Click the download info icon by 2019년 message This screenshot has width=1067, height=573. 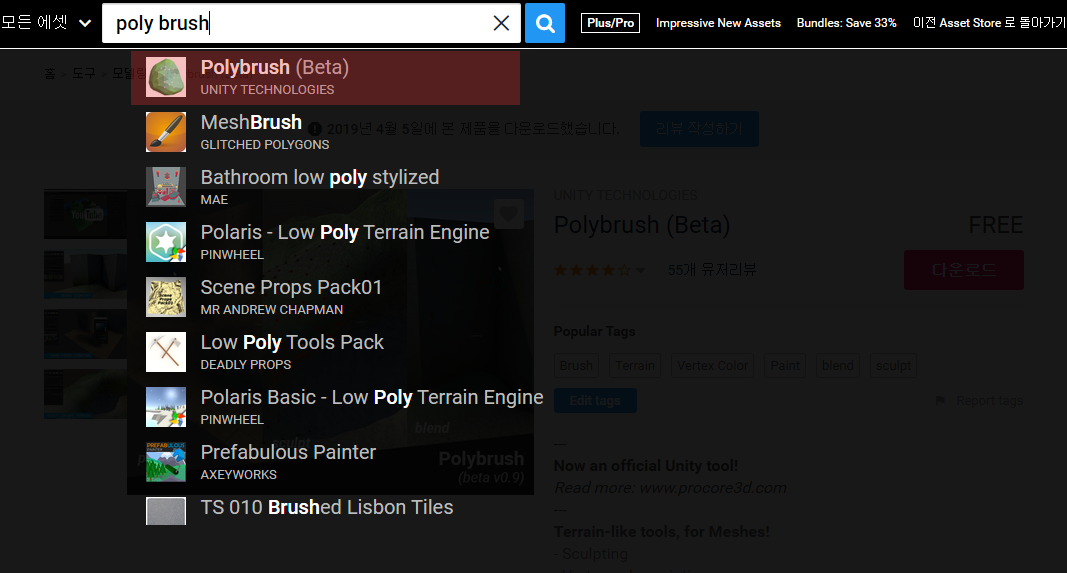coord(314,129)
